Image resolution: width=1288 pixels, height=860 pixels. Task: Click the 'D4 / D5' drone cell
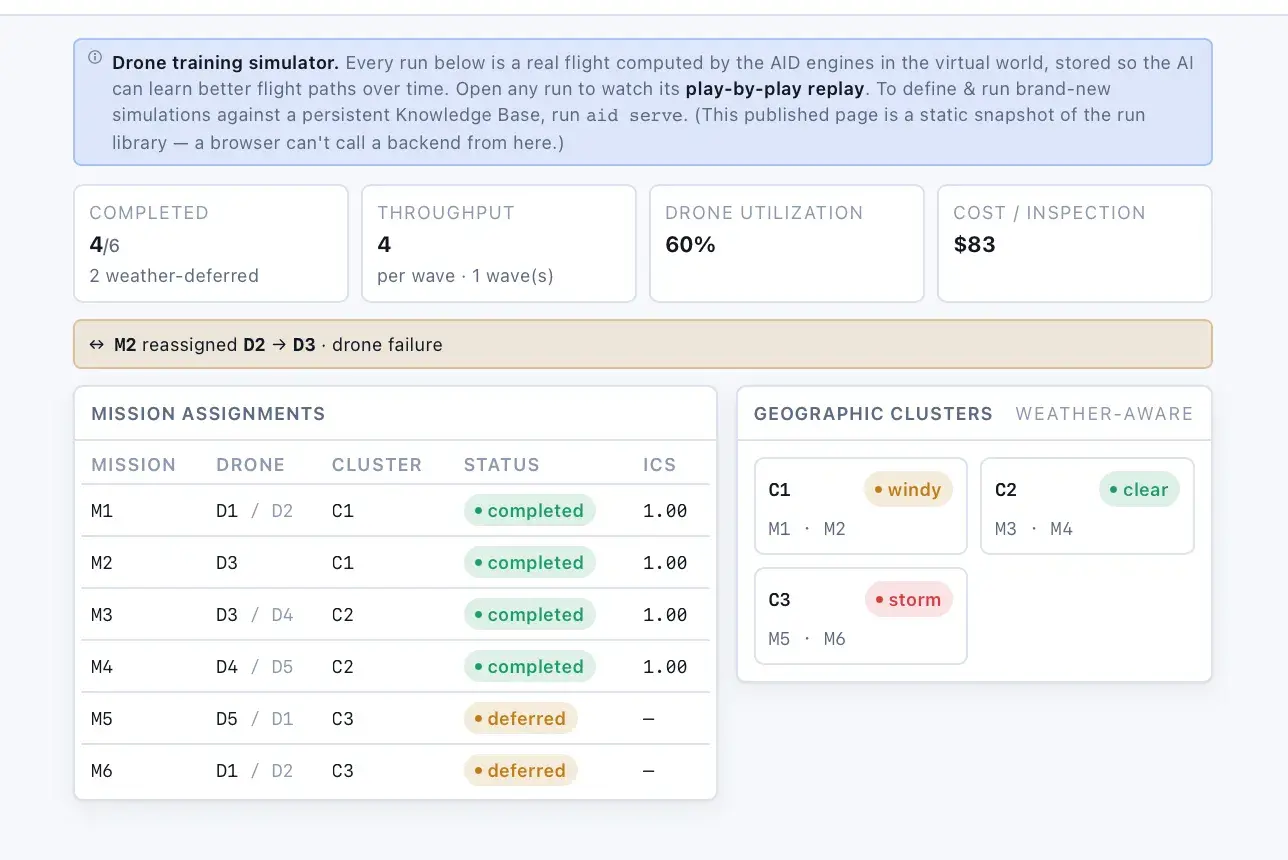tap(255, 667)
